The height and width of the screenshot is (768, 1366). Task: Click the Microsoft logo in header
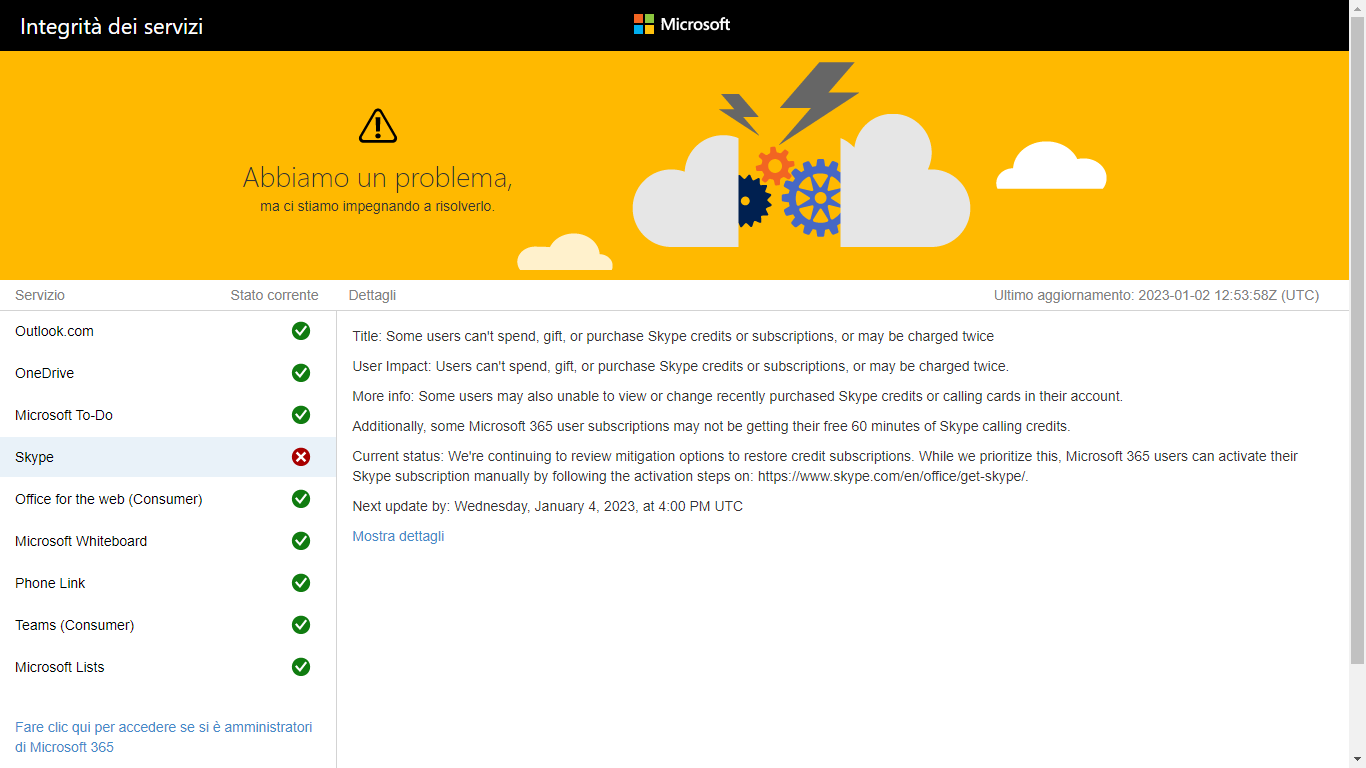click(x=682, y=24)
